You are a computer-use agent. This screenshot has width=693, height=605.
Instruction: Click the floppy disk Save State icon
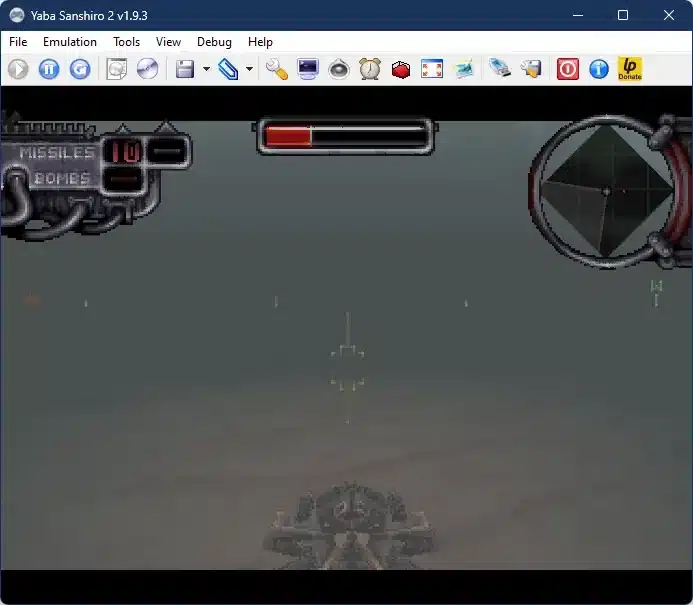185,69
